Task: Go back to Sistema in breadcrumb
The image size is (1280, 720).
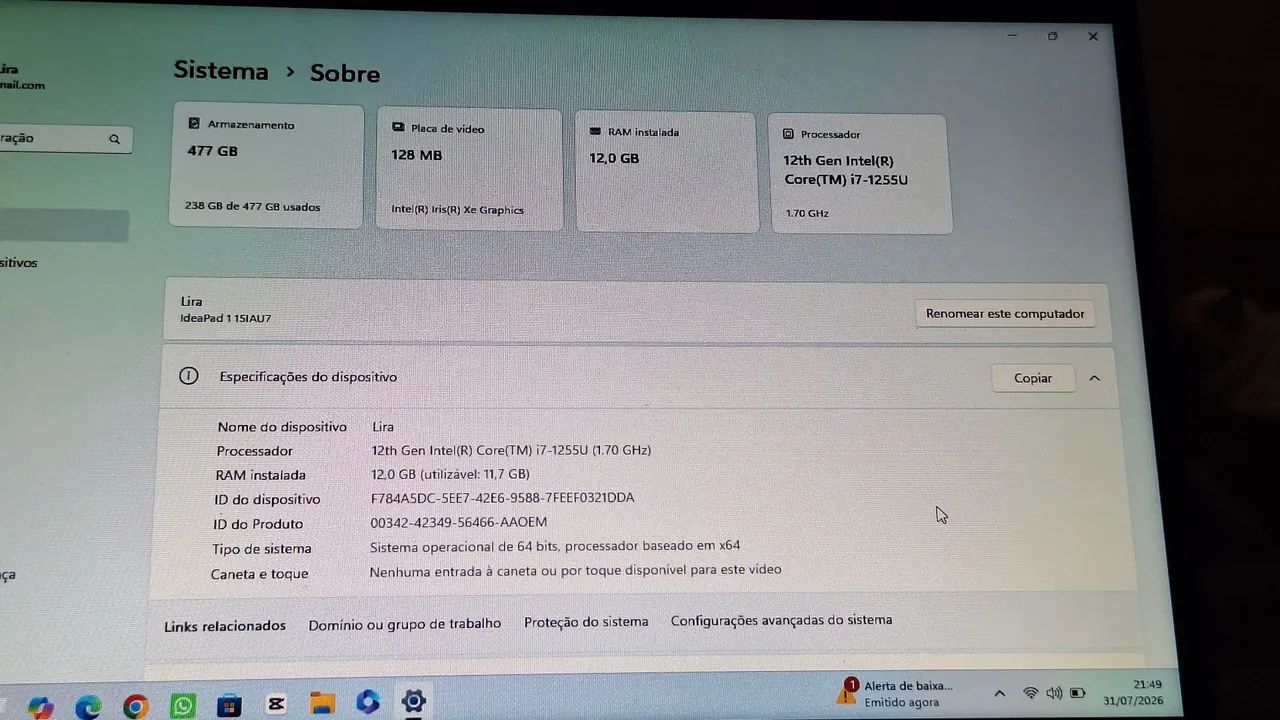Action: click(221, 71)
